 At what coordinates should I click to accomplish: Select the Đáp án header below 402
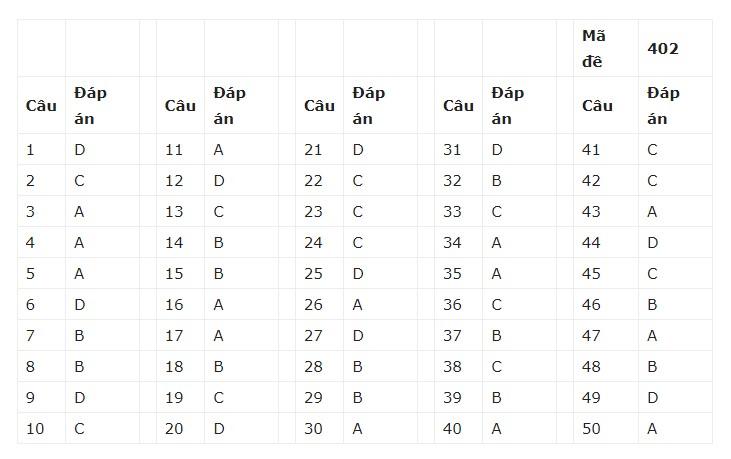click(x=663, y=105)
